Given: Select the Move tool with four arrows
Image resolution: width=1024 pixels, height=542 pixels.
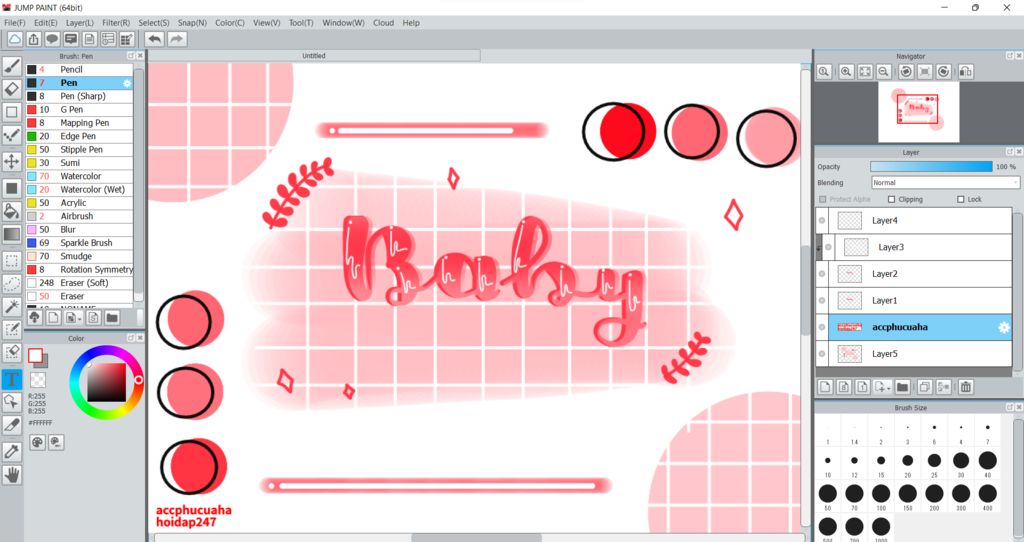Looking at the screenshot, I should point(12,161).
